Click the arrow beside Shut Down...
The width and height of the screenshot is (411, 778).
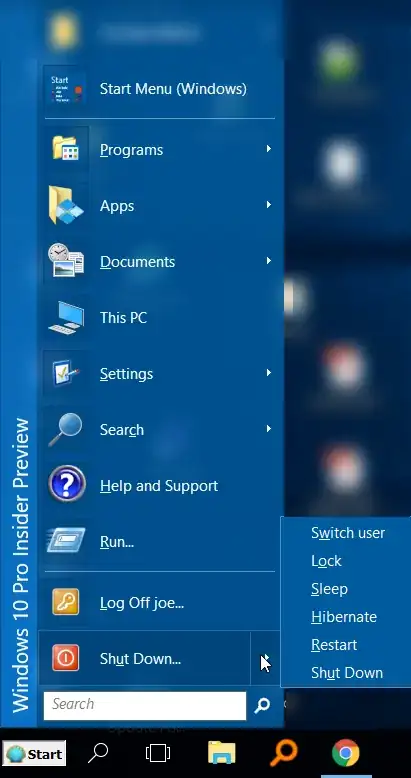(x=266, y=658)
